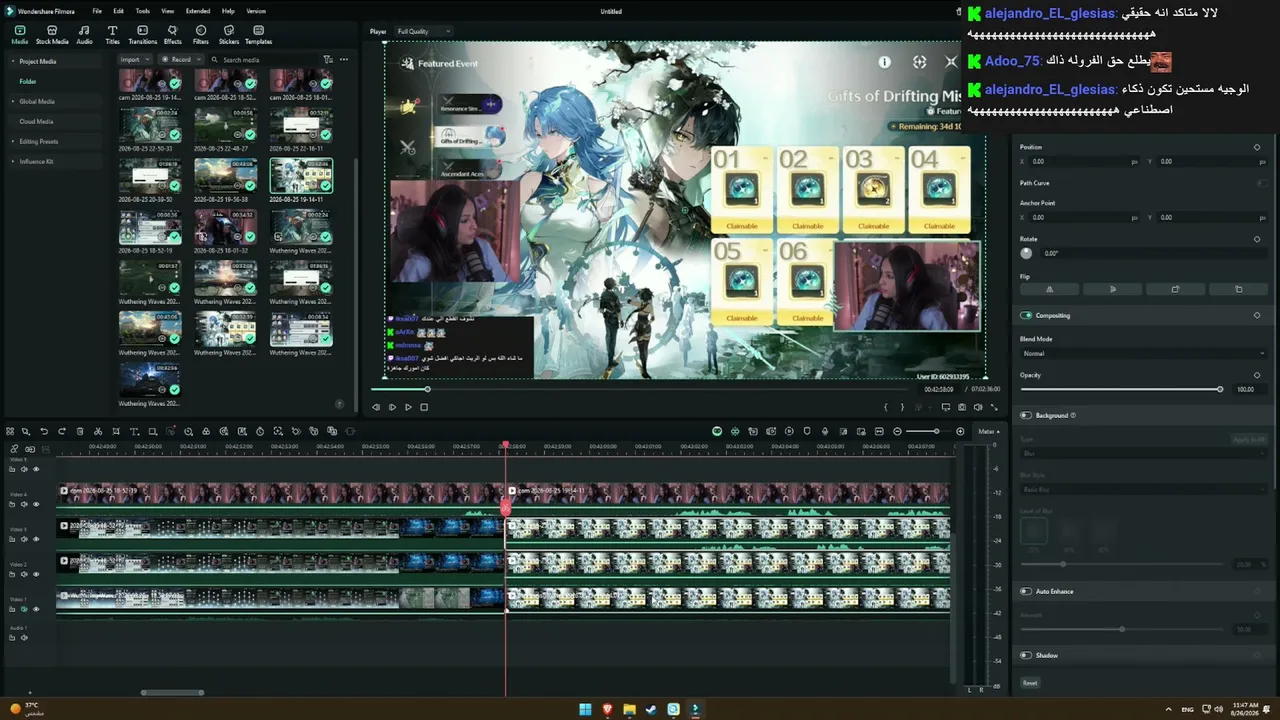Open the File menu
Image resolution: width=1280 pixels, height=720 pixels.
[97, 11]
